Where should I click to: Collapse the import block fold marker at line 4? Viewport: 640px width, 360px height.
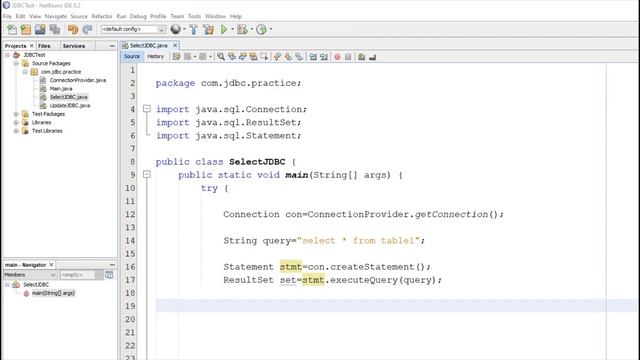pyautogui.click(x=147, y=109)
